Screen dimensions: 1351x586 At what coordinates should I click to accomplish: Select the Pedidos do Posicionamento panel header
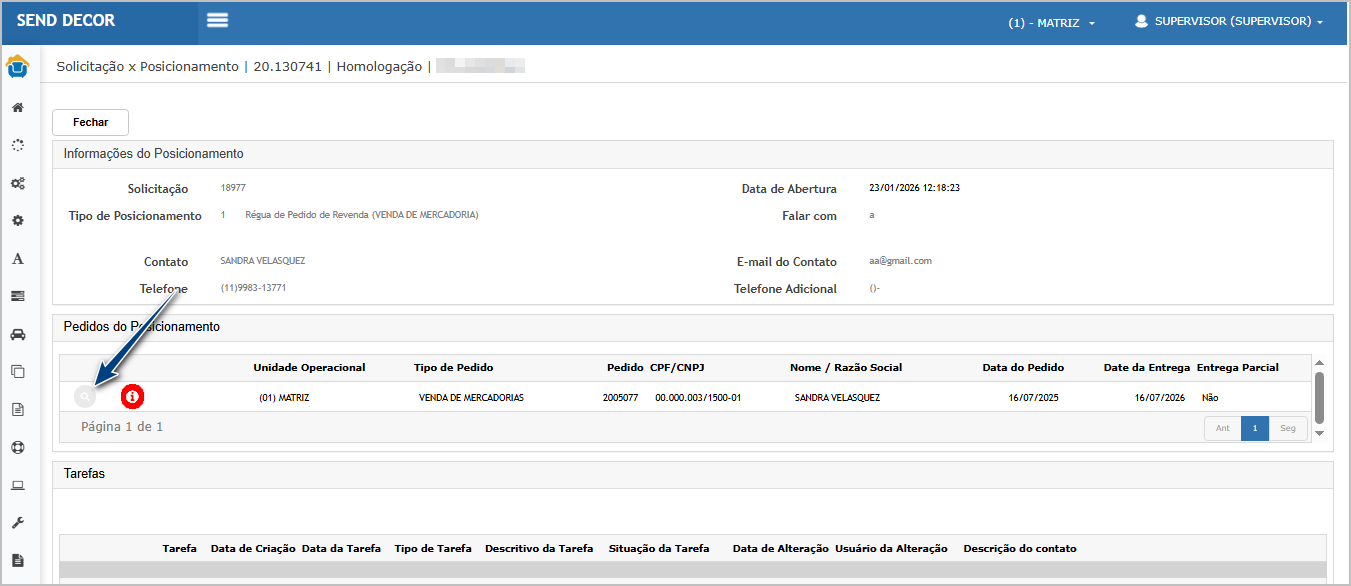click(142, 327)
